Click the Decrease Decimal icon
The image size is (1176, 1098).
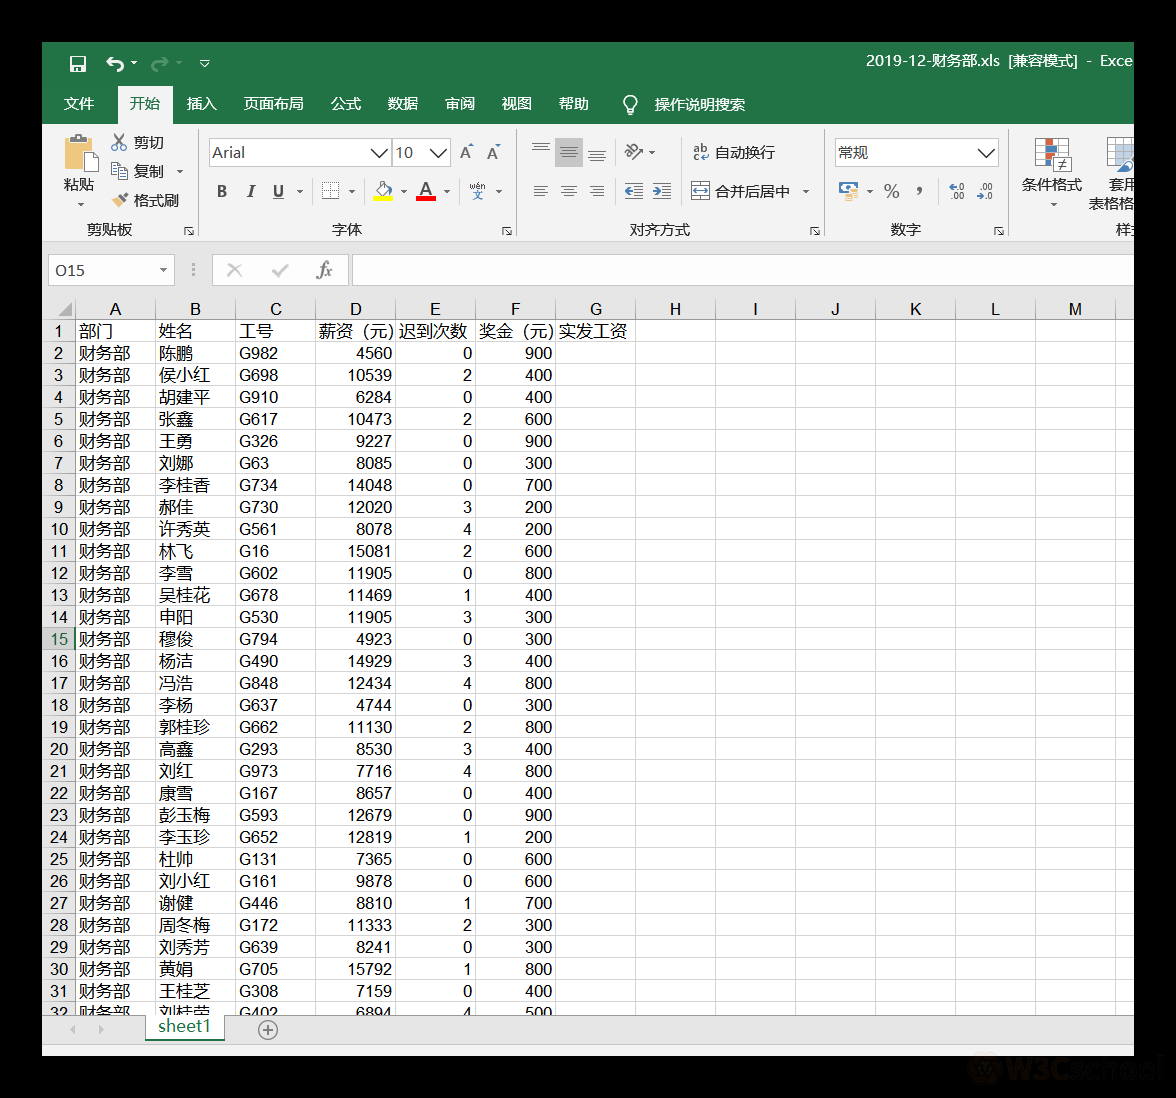pyautogui.click(x=985, y=191)
